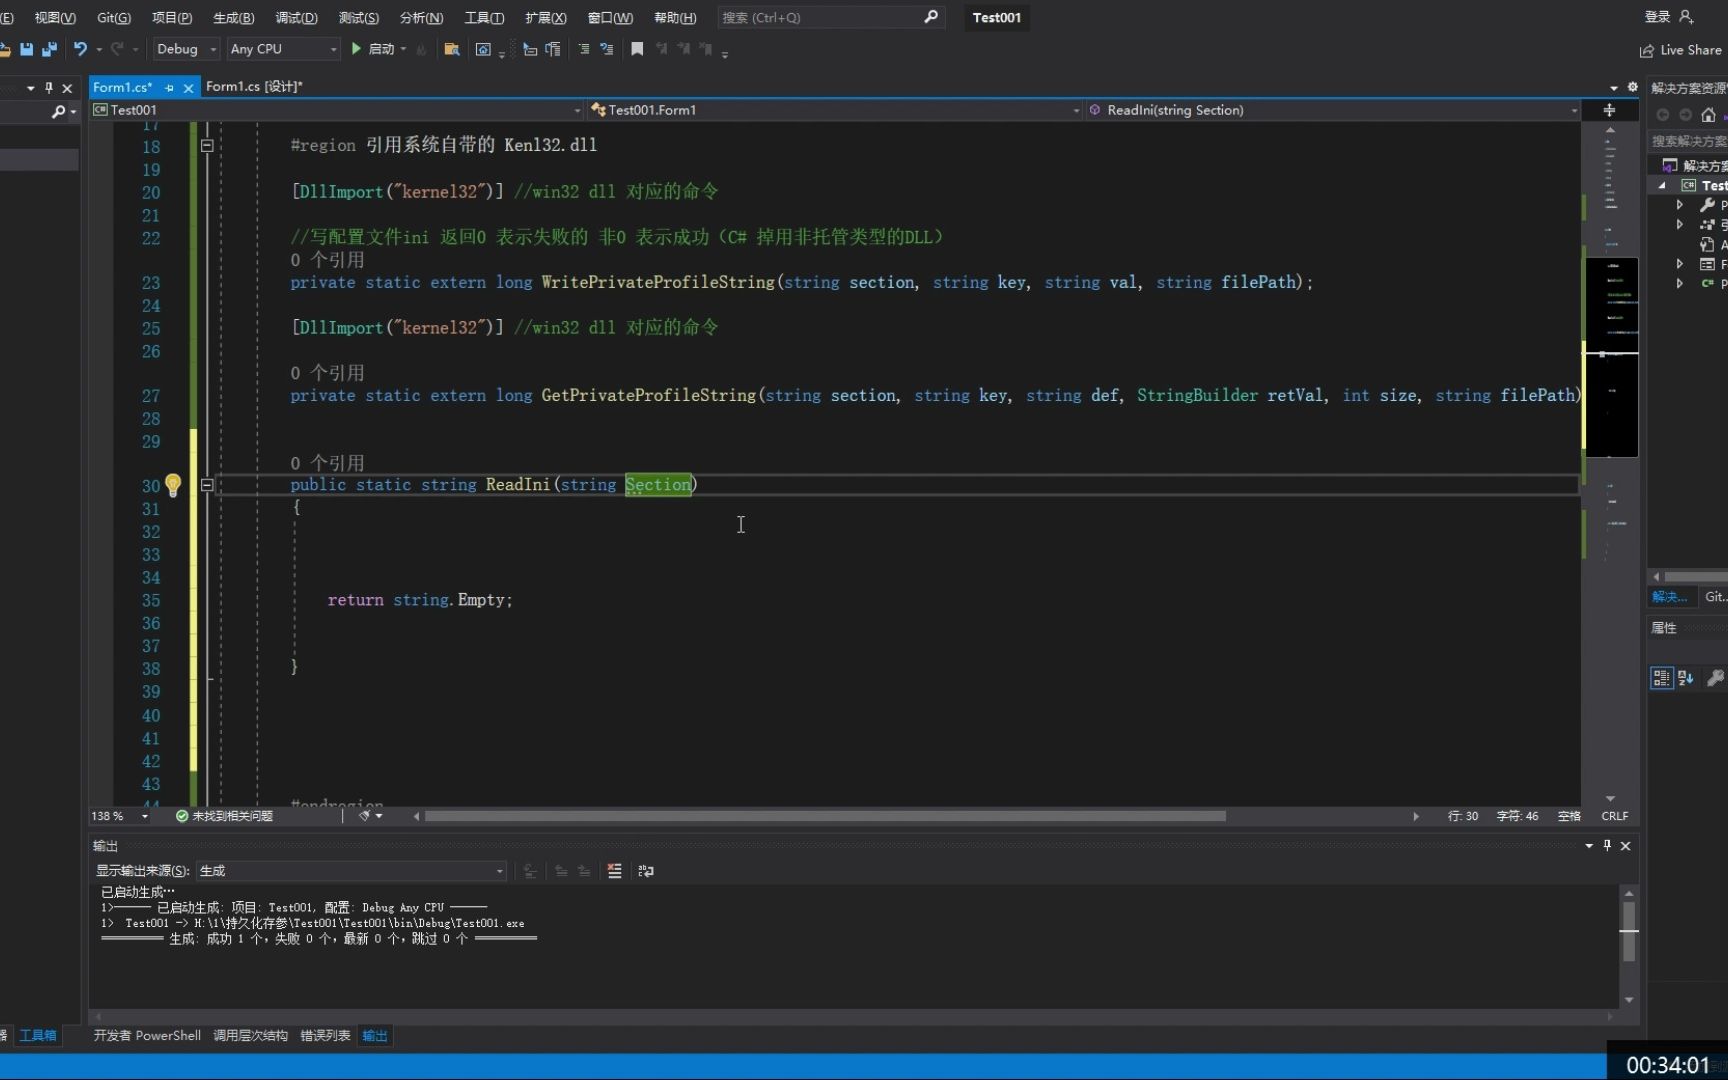Open the Test001 project scope dropdown
Image resolution: width=1728 pixels, height=1080 pixels.
click(336, 110)
